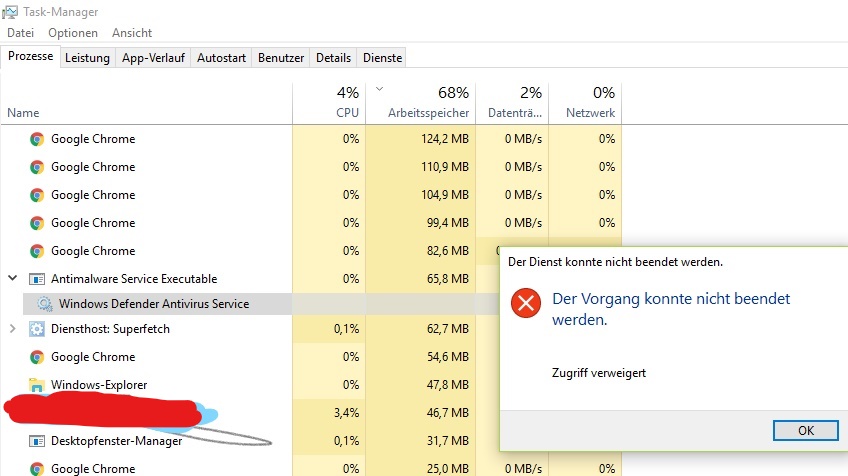848x476 pixels.
Task: Sort by the Netzwerk column header
Action: click(x=585, y=104)
